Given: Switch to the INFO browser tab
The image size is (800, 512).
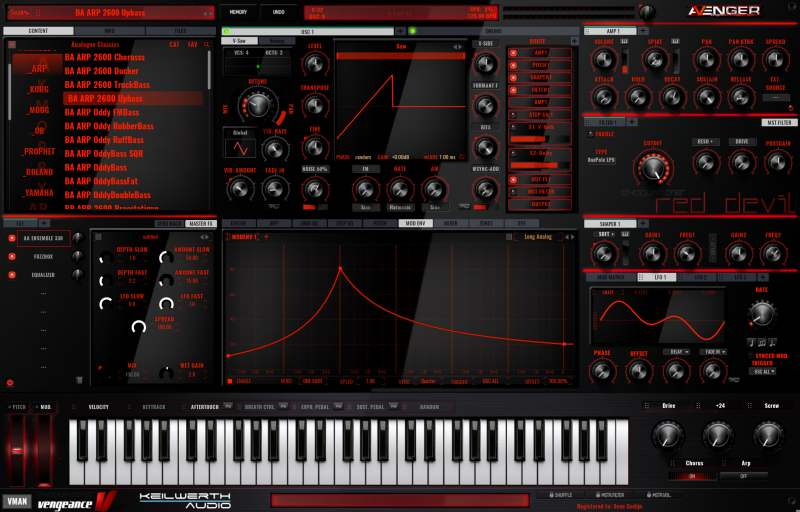Looking at the screenshot, I should [109, 31].
